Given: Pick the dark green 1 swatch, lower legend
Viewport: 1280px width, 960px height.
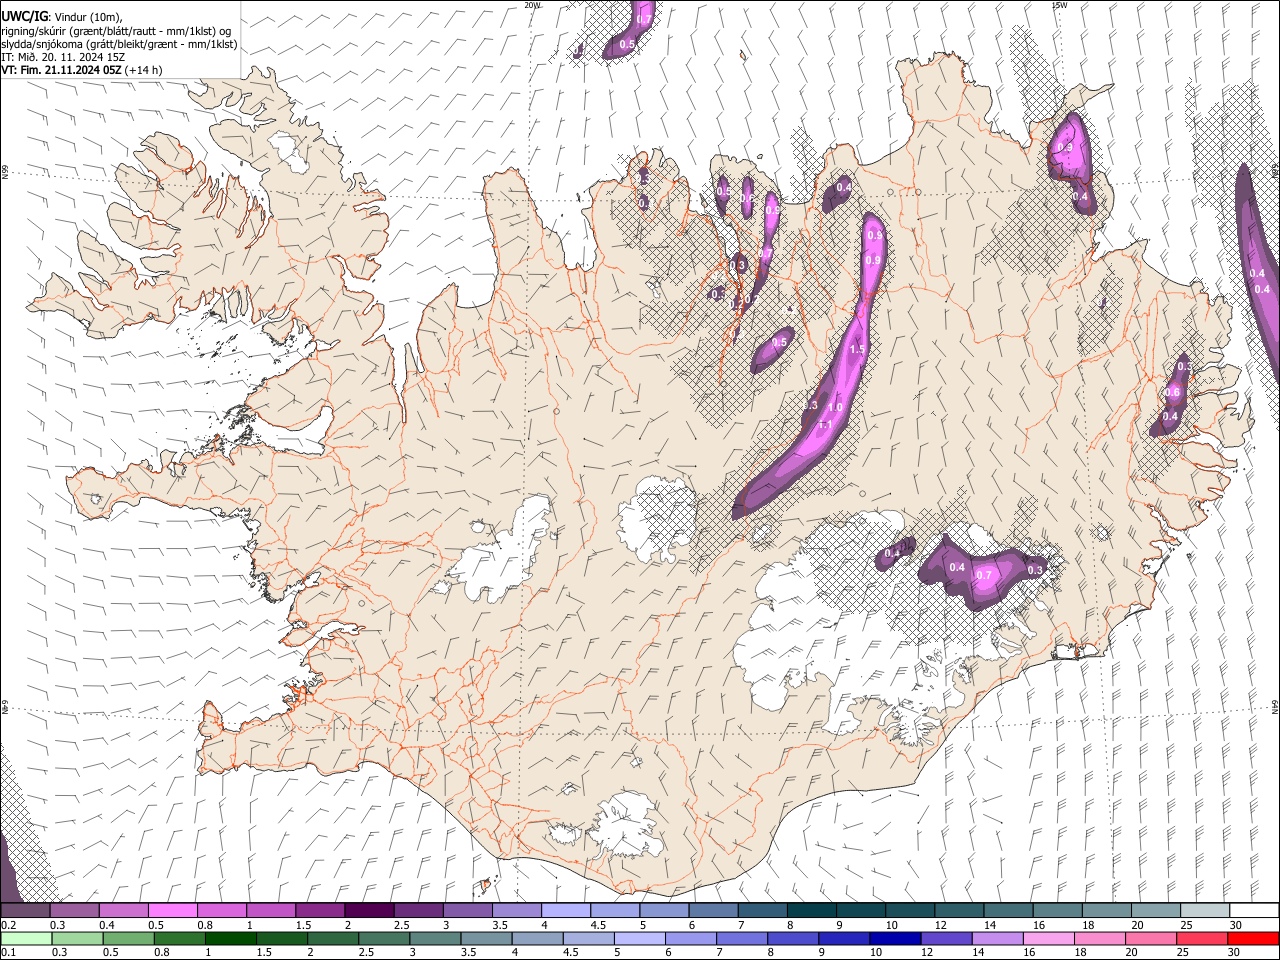Looking at the screenshot, I should tap(230, 939).
